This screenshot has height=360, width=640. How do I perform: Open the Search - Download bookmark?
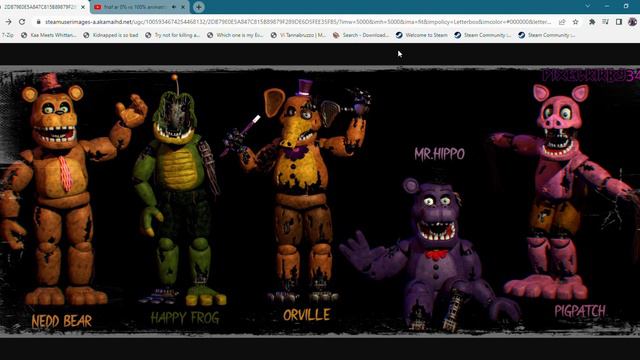tap(361, 35)
